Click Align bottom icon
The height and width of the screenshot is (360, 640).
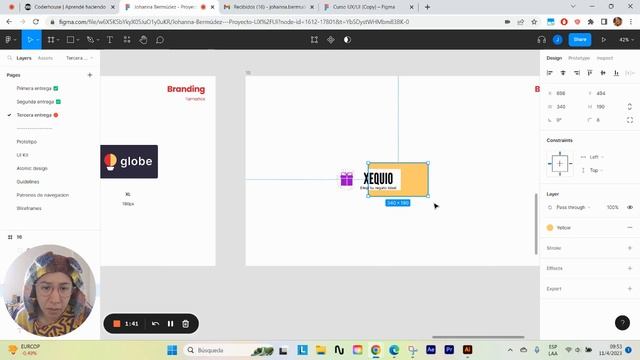coord(616,73)
